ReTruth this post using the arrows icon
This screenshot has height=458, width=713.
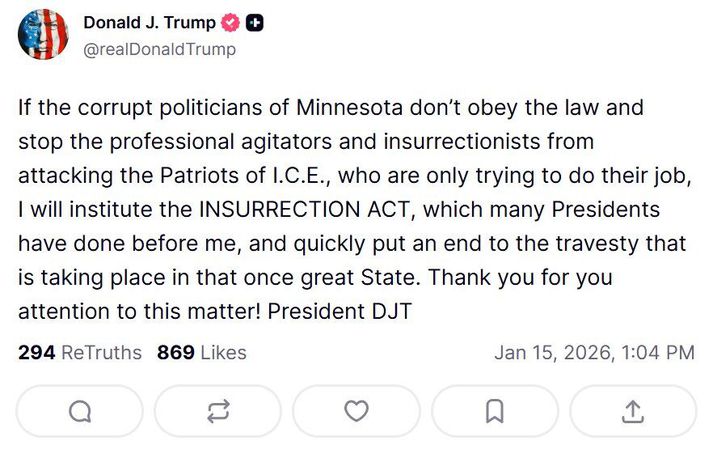tap(219, 411)
